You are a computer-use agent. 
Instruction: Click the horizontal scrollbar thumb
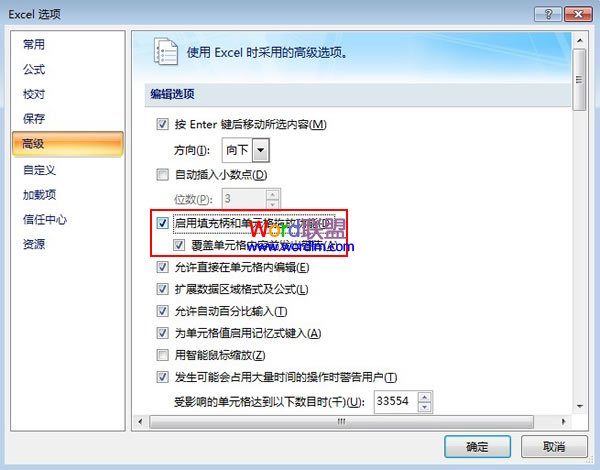(x=341, y=421)
